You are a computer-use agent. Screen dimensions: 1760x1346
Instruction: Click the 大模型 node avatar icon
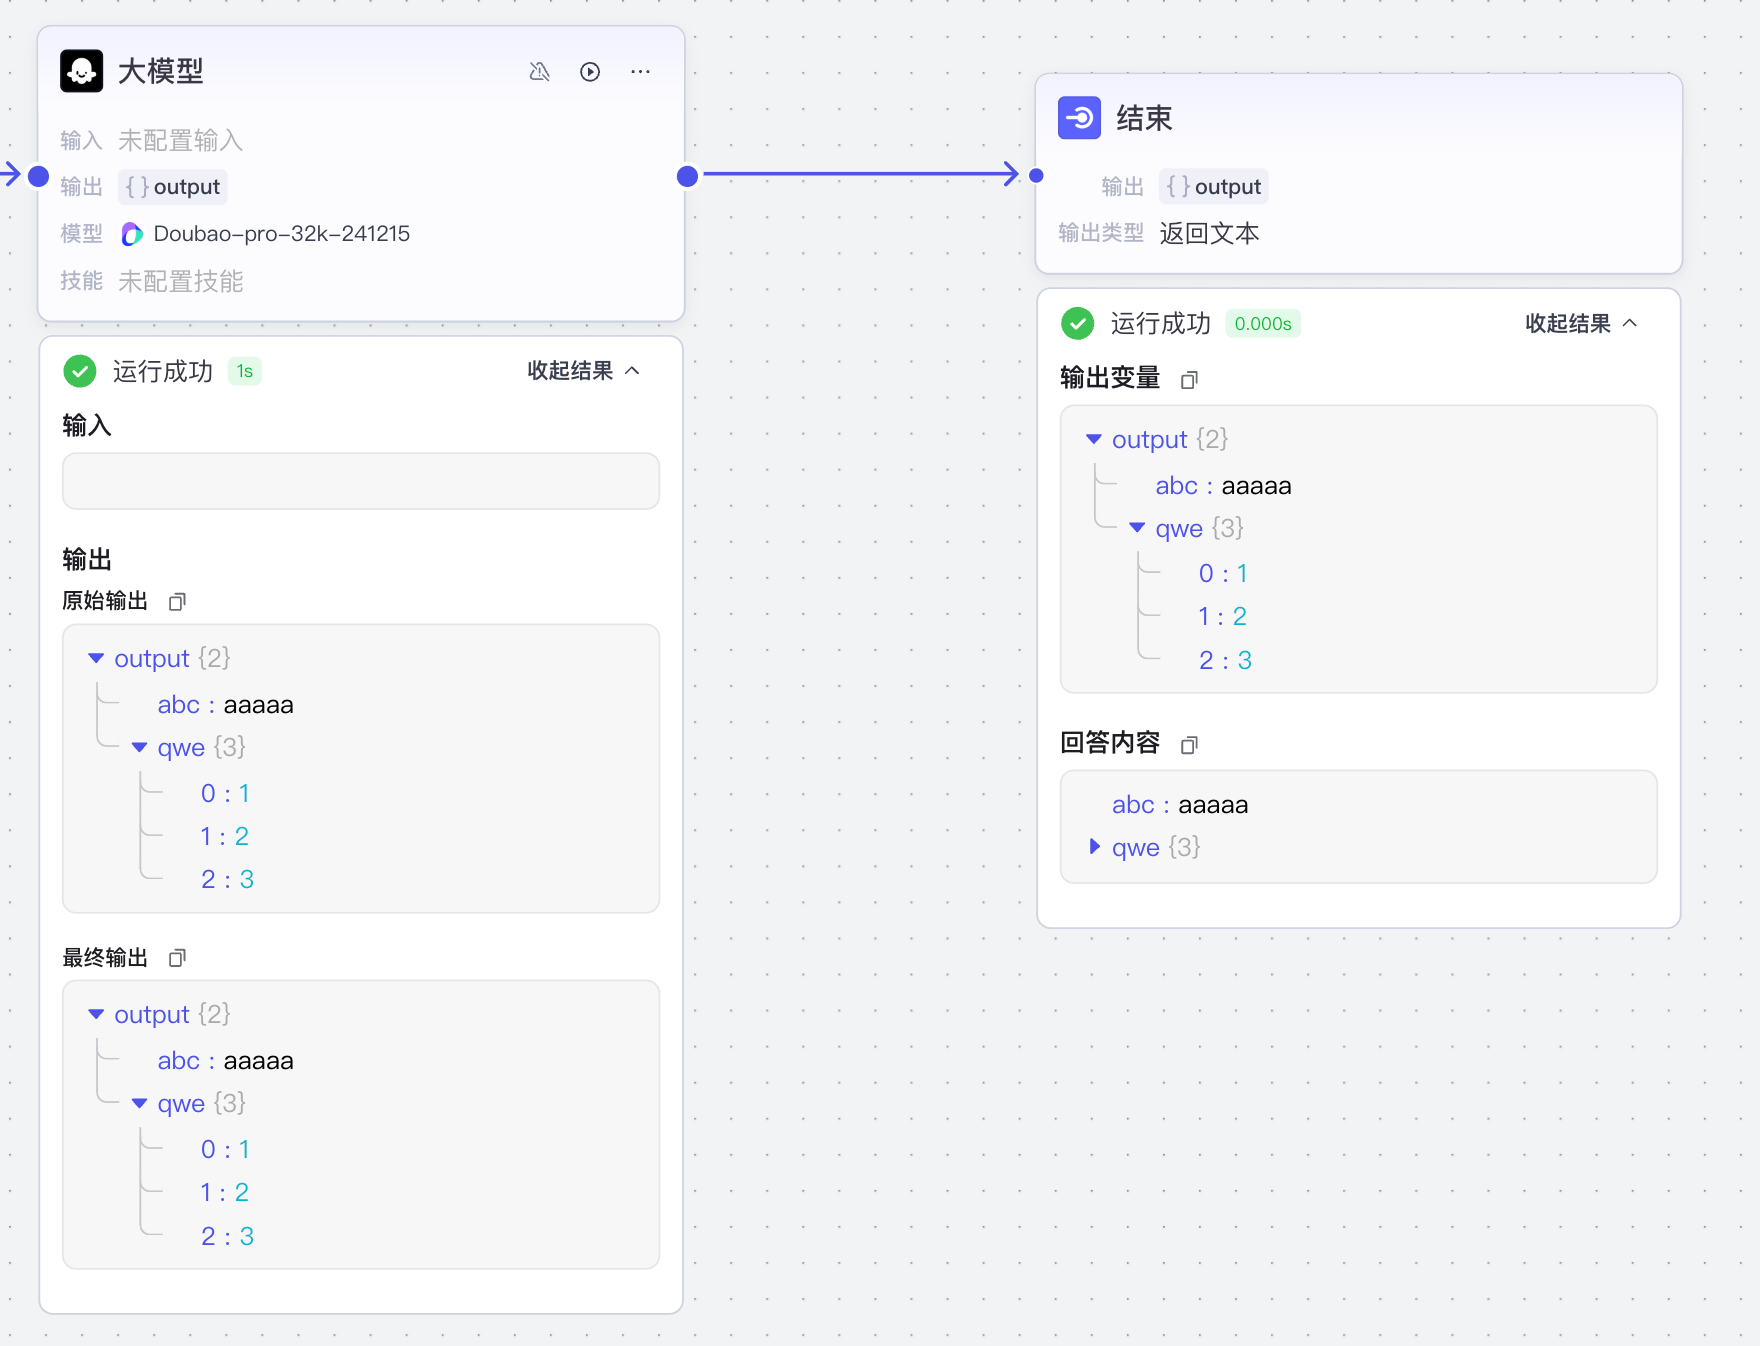tap(81, 71)
